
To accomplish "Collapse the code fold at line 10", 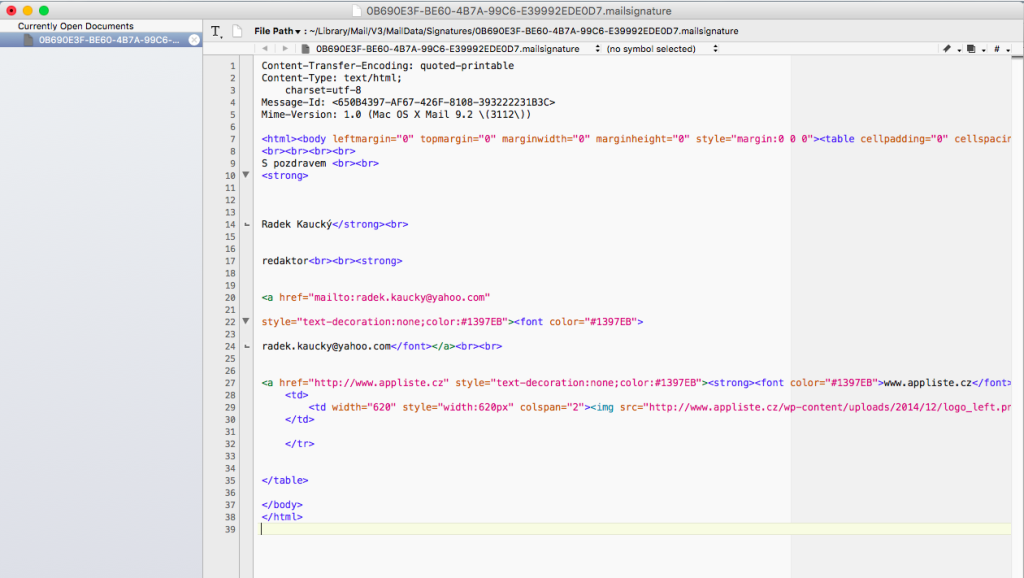I will (246, 175).
